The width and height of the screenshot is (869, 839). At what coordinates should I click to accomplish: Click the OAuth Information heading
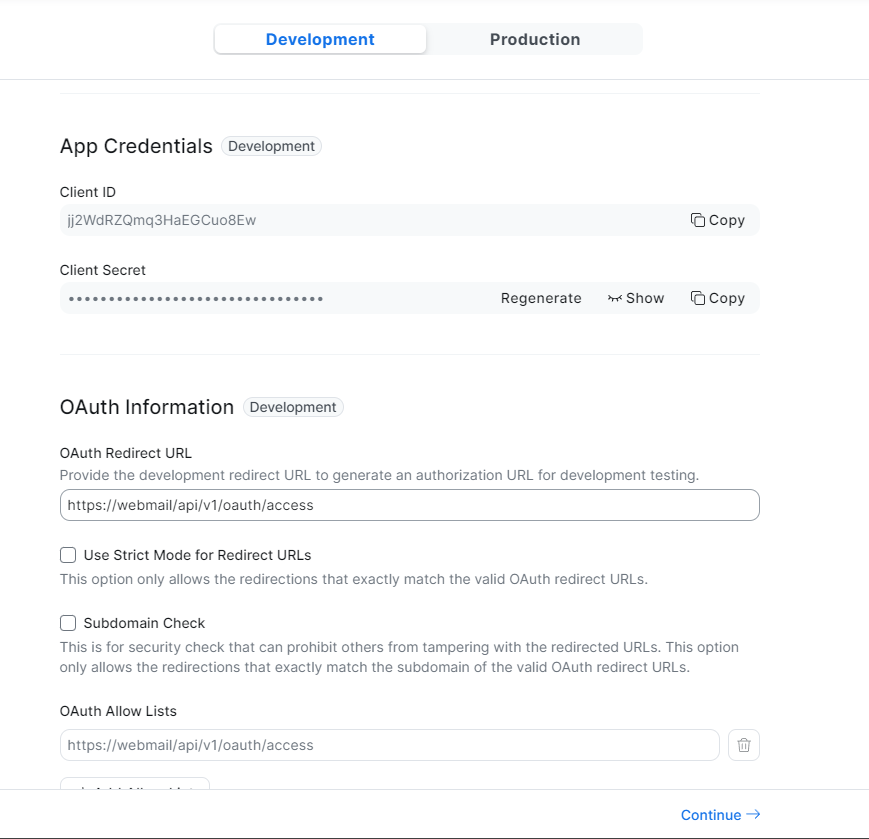[147, 407]
